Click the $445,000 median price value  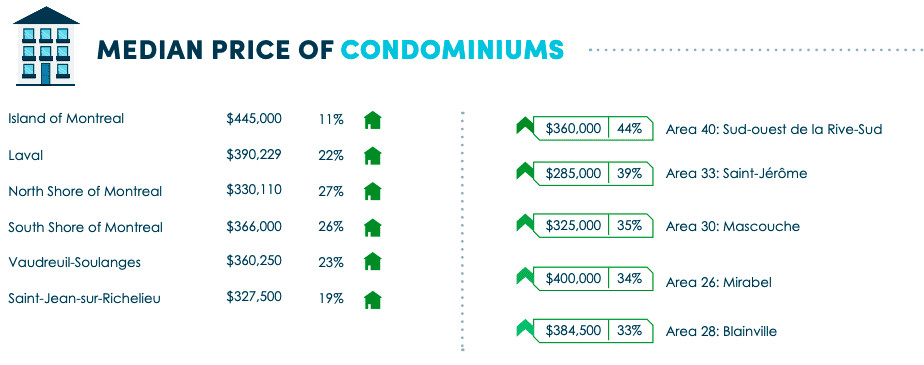(x=254, y=119)
